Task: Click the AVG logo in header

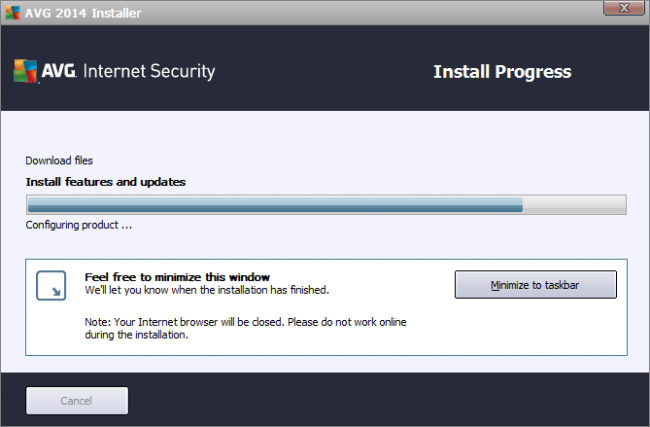Action: click(x=40, y=72)
